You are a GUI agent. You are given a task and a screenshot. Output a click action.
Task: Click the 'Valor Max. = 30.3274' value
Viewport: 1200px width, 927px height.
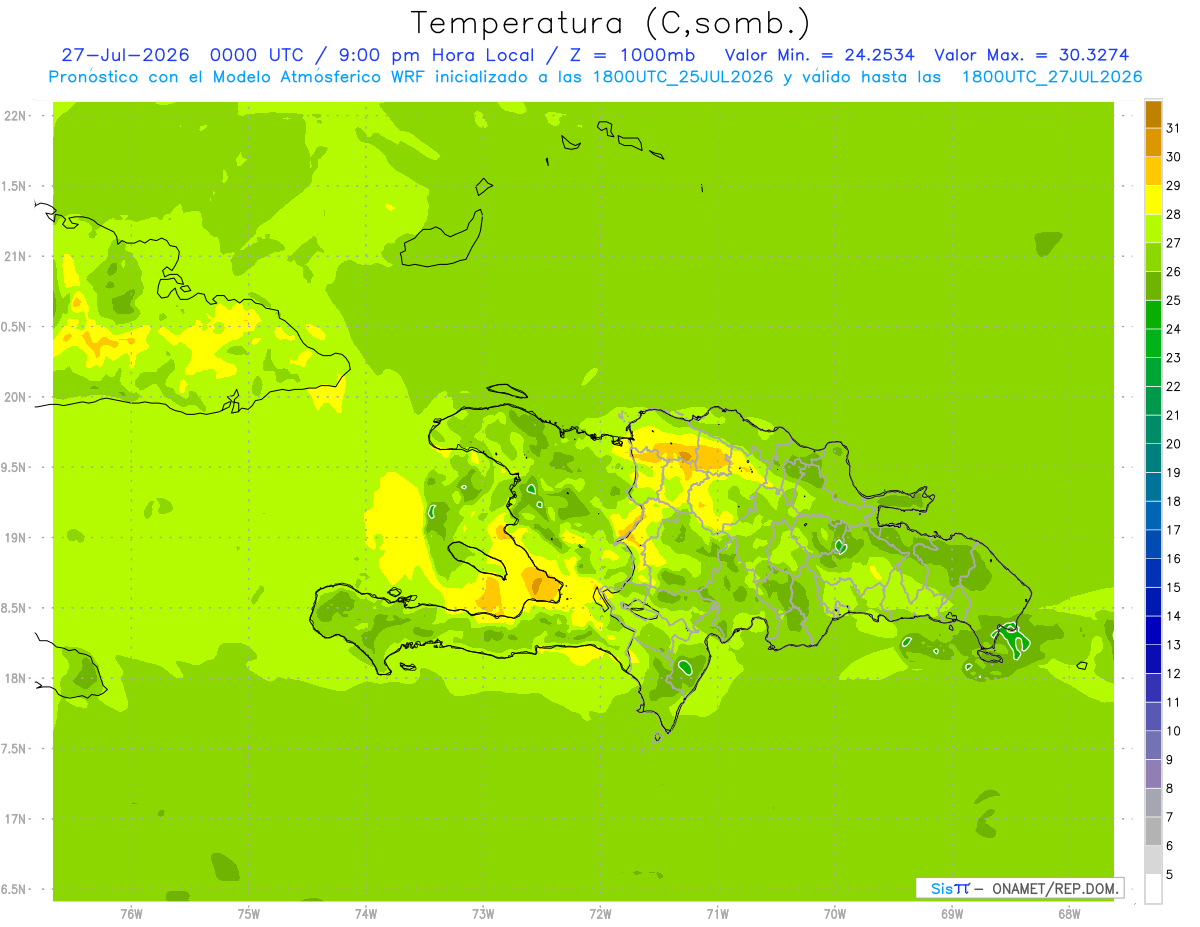(x=1032, y=55)
